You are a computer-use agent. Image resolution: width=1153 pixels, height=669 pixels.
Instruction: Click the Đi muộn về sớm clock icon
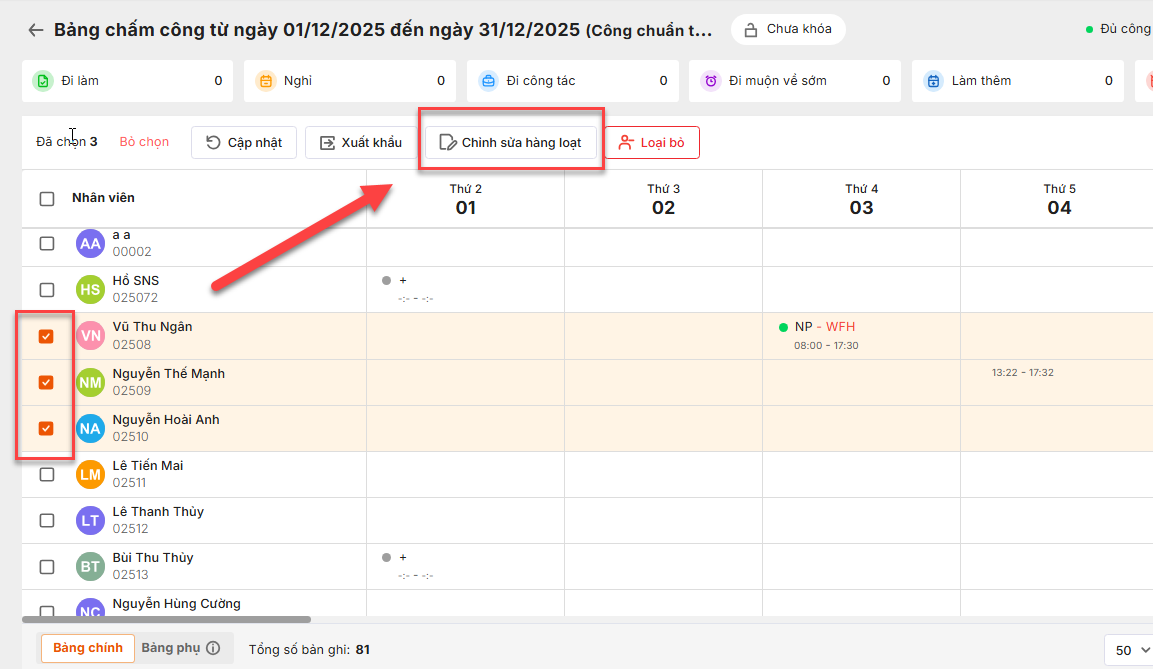tap(710, 81)
